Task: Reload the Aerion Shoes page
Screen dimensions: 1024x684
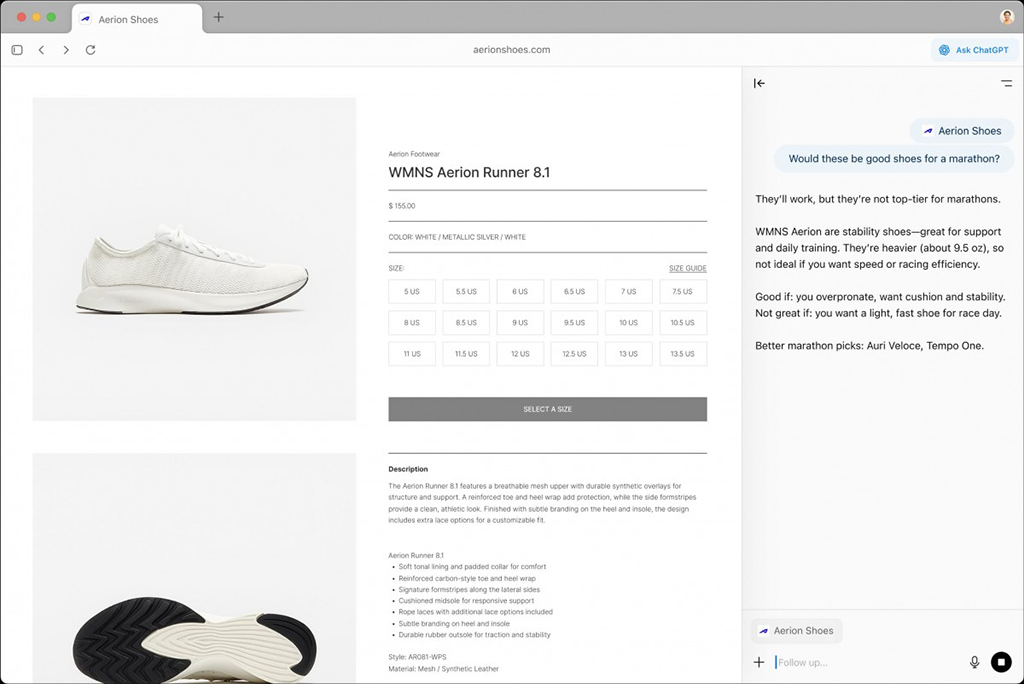Action: click(x=91, y=50)
